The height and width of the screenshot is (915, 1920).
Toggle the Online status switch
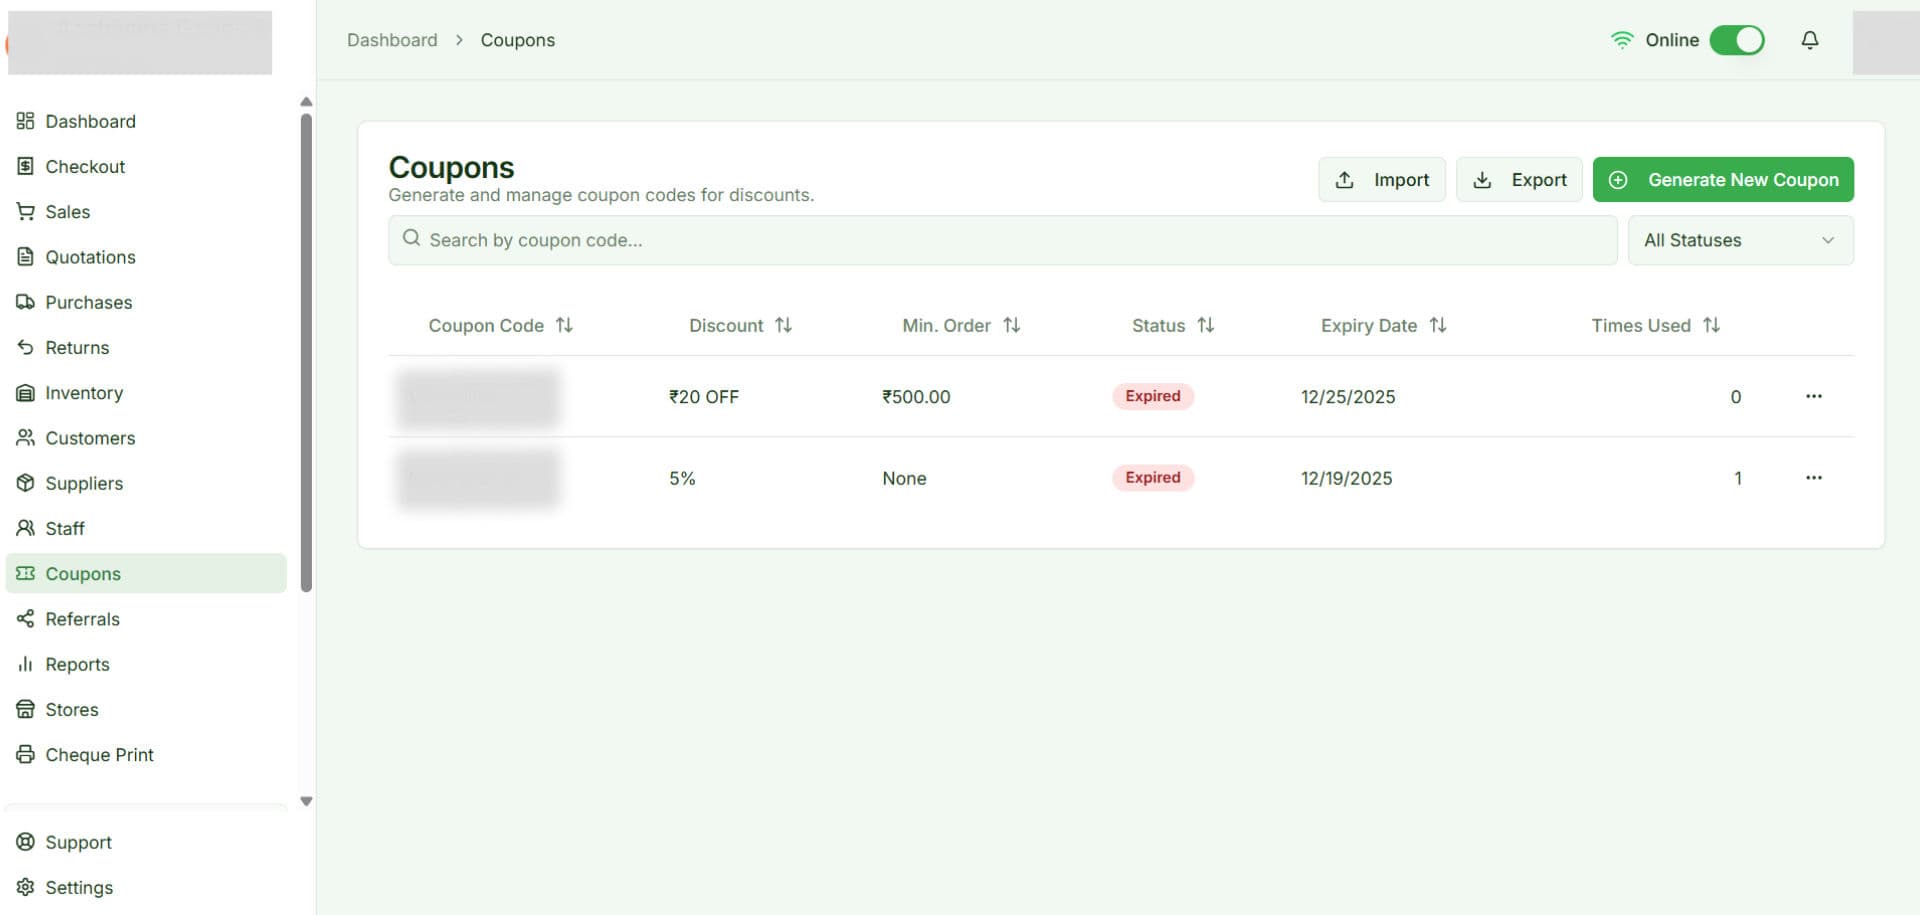(1736, 40)
